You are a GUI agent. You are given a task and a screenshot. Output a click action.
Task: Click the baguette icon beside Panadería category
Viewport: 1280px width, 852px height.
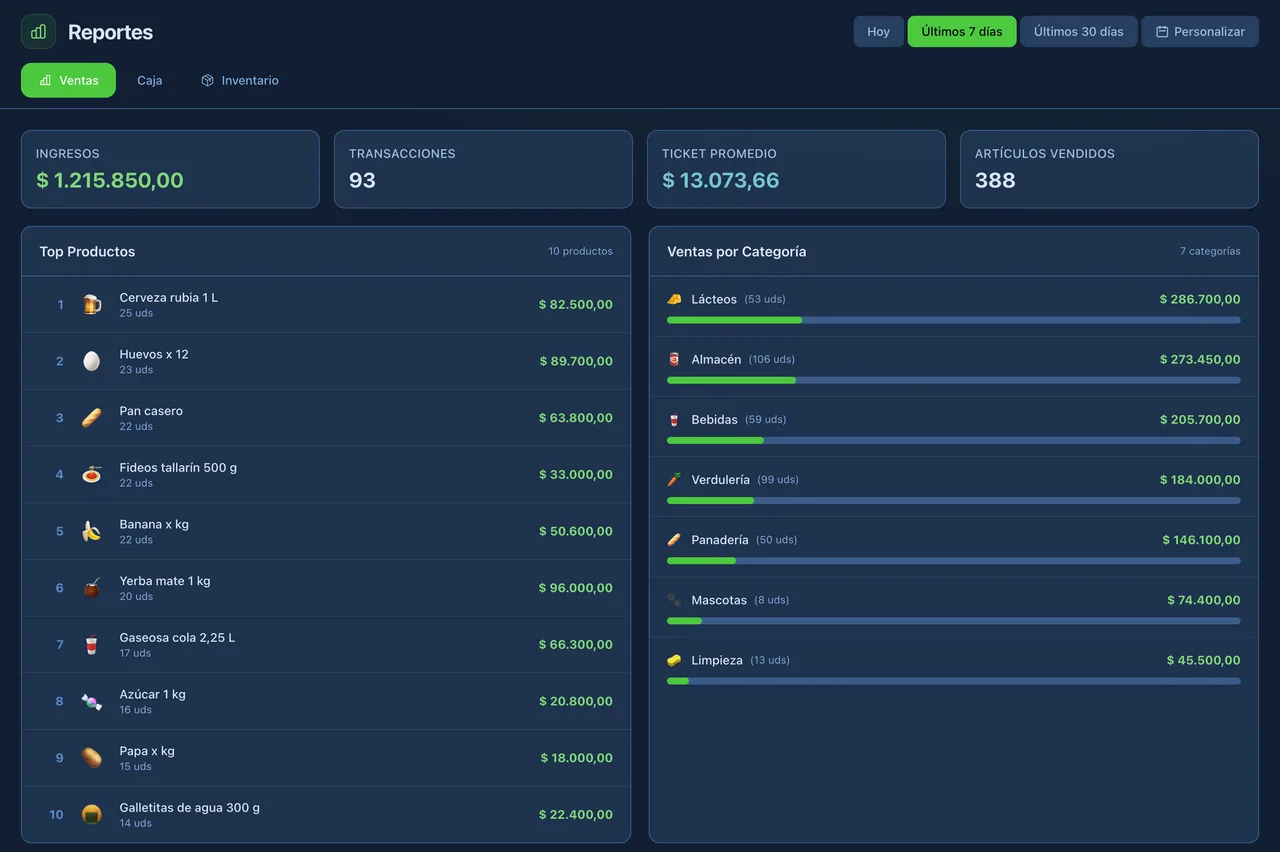pos(674,540)
